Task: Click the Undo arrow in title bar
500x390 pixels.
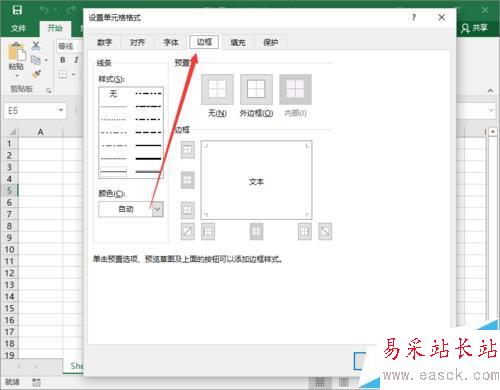Action: [44, 10]
